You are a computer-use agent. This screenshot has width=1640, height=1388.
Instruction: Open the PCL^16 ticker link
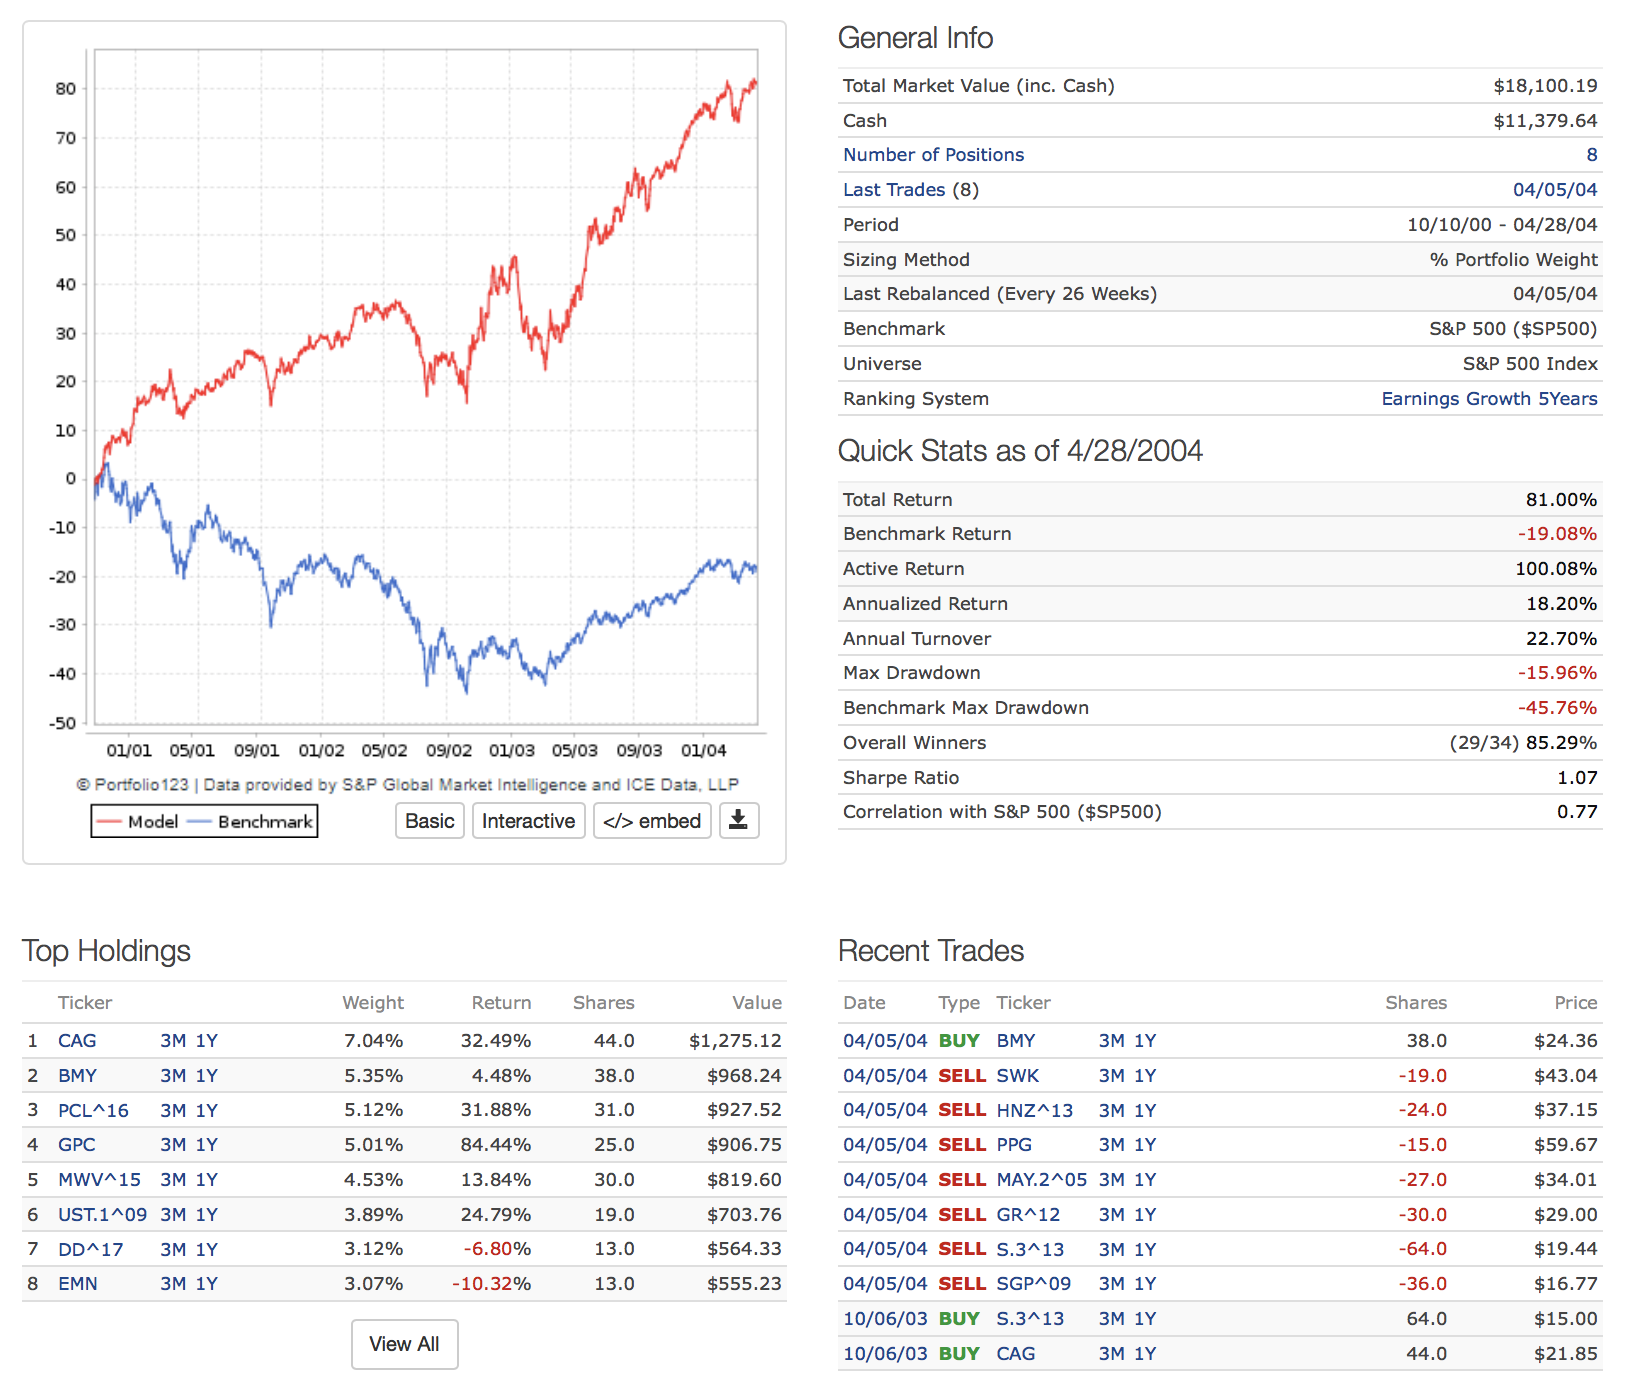[x=93, y=1111]
